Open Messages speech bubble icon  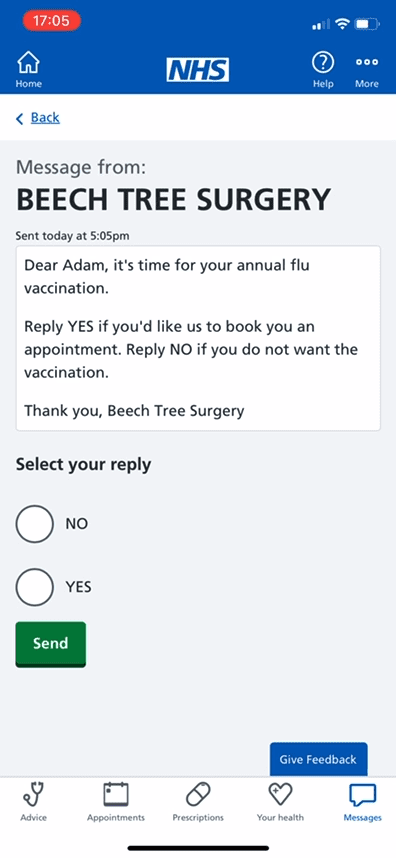point(363,795)
